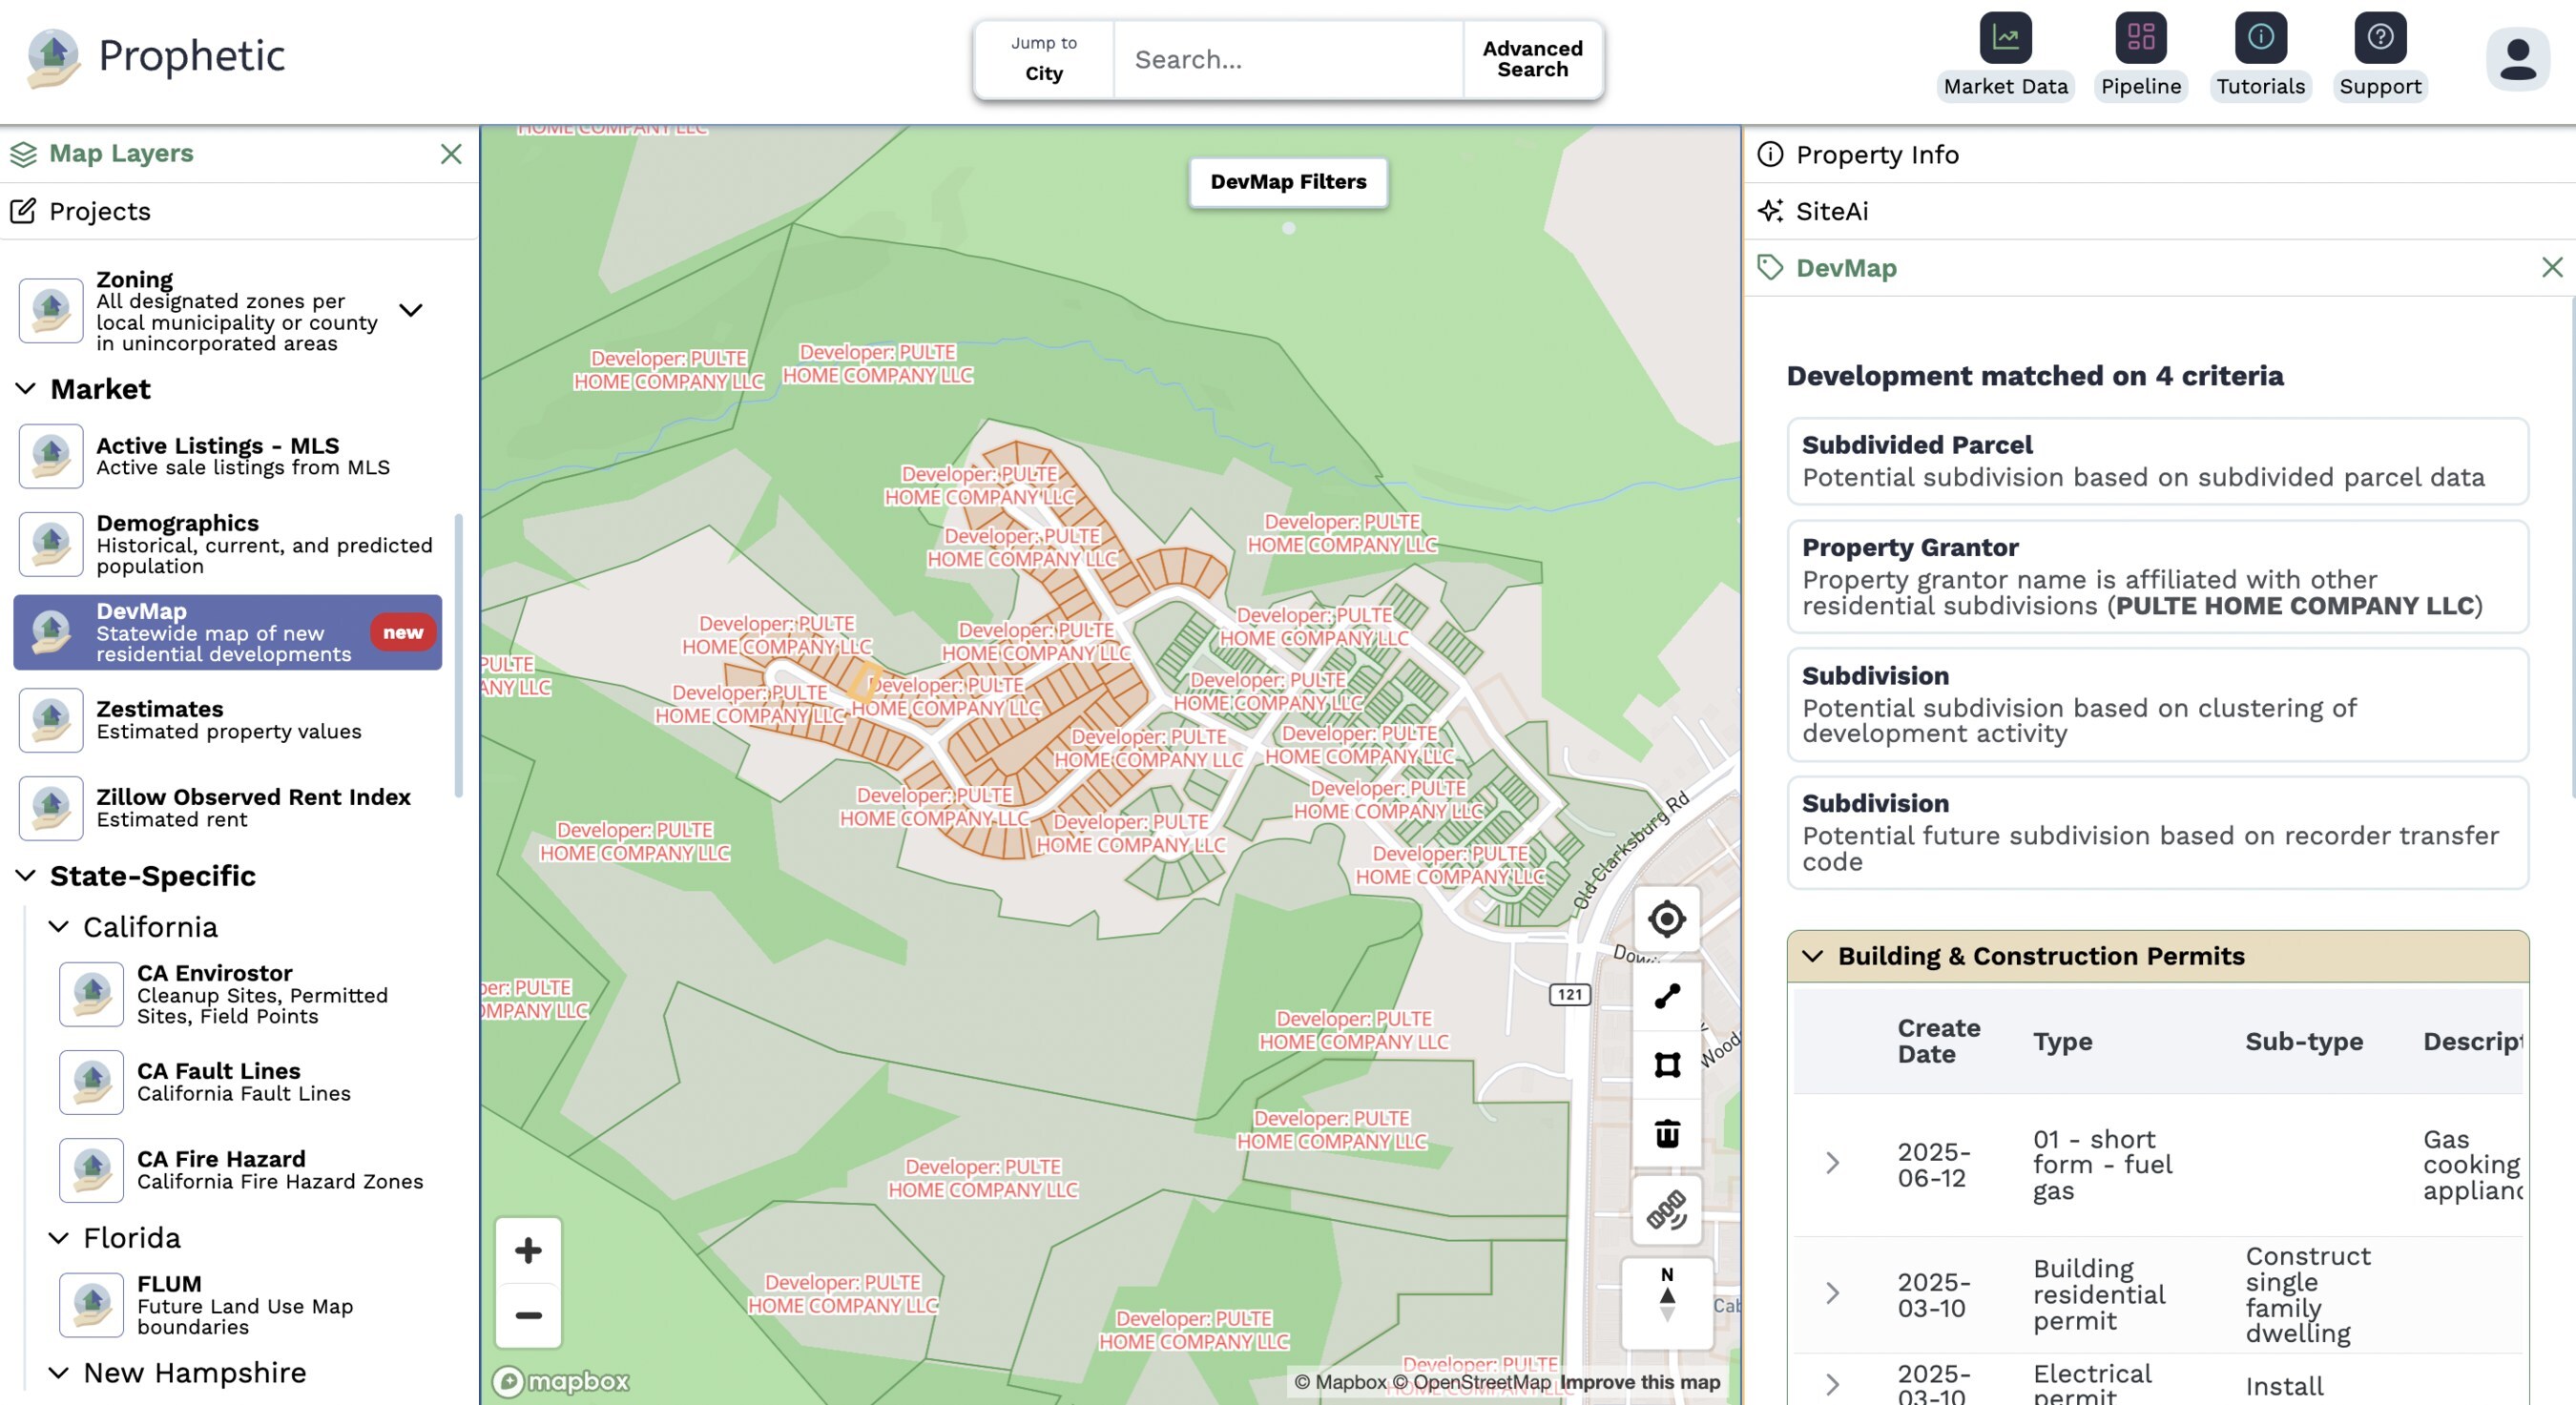This screenshot has width=2576, height=1405.
Task: Open the Pipeline icon
Action: tap(2140, 38)
